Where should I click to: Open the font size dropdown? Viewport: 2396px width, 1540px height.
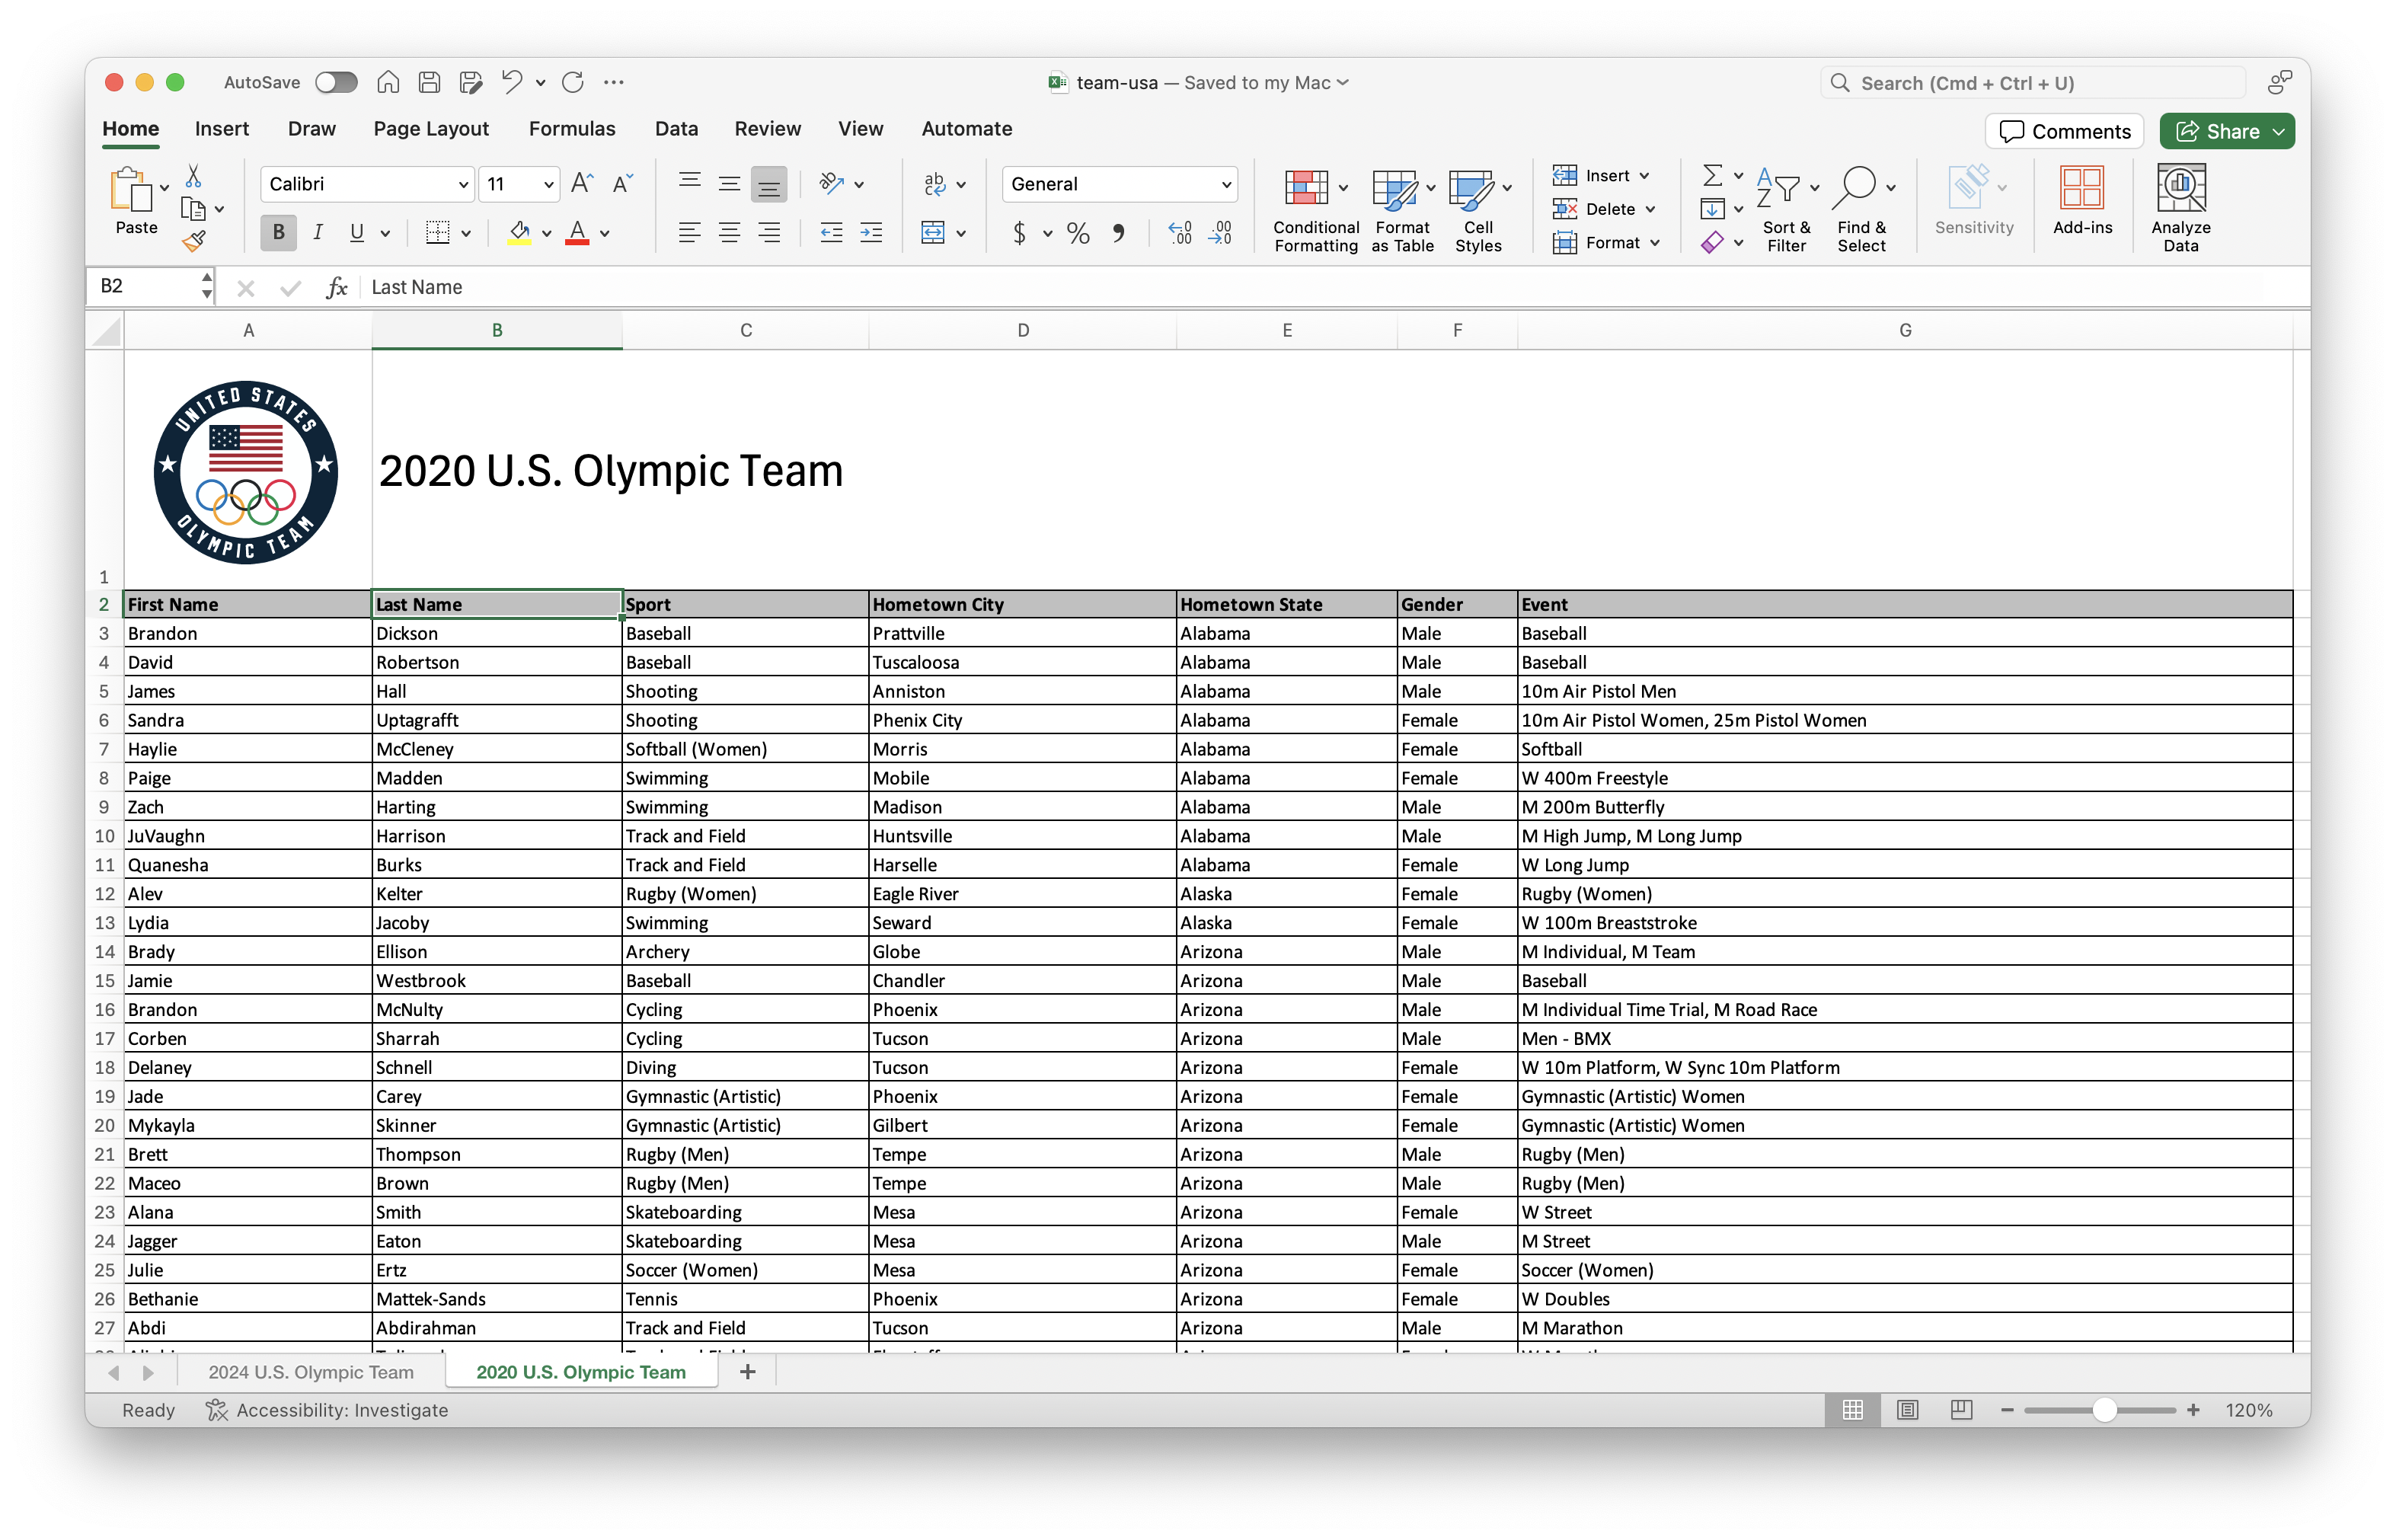coord(548,184)
